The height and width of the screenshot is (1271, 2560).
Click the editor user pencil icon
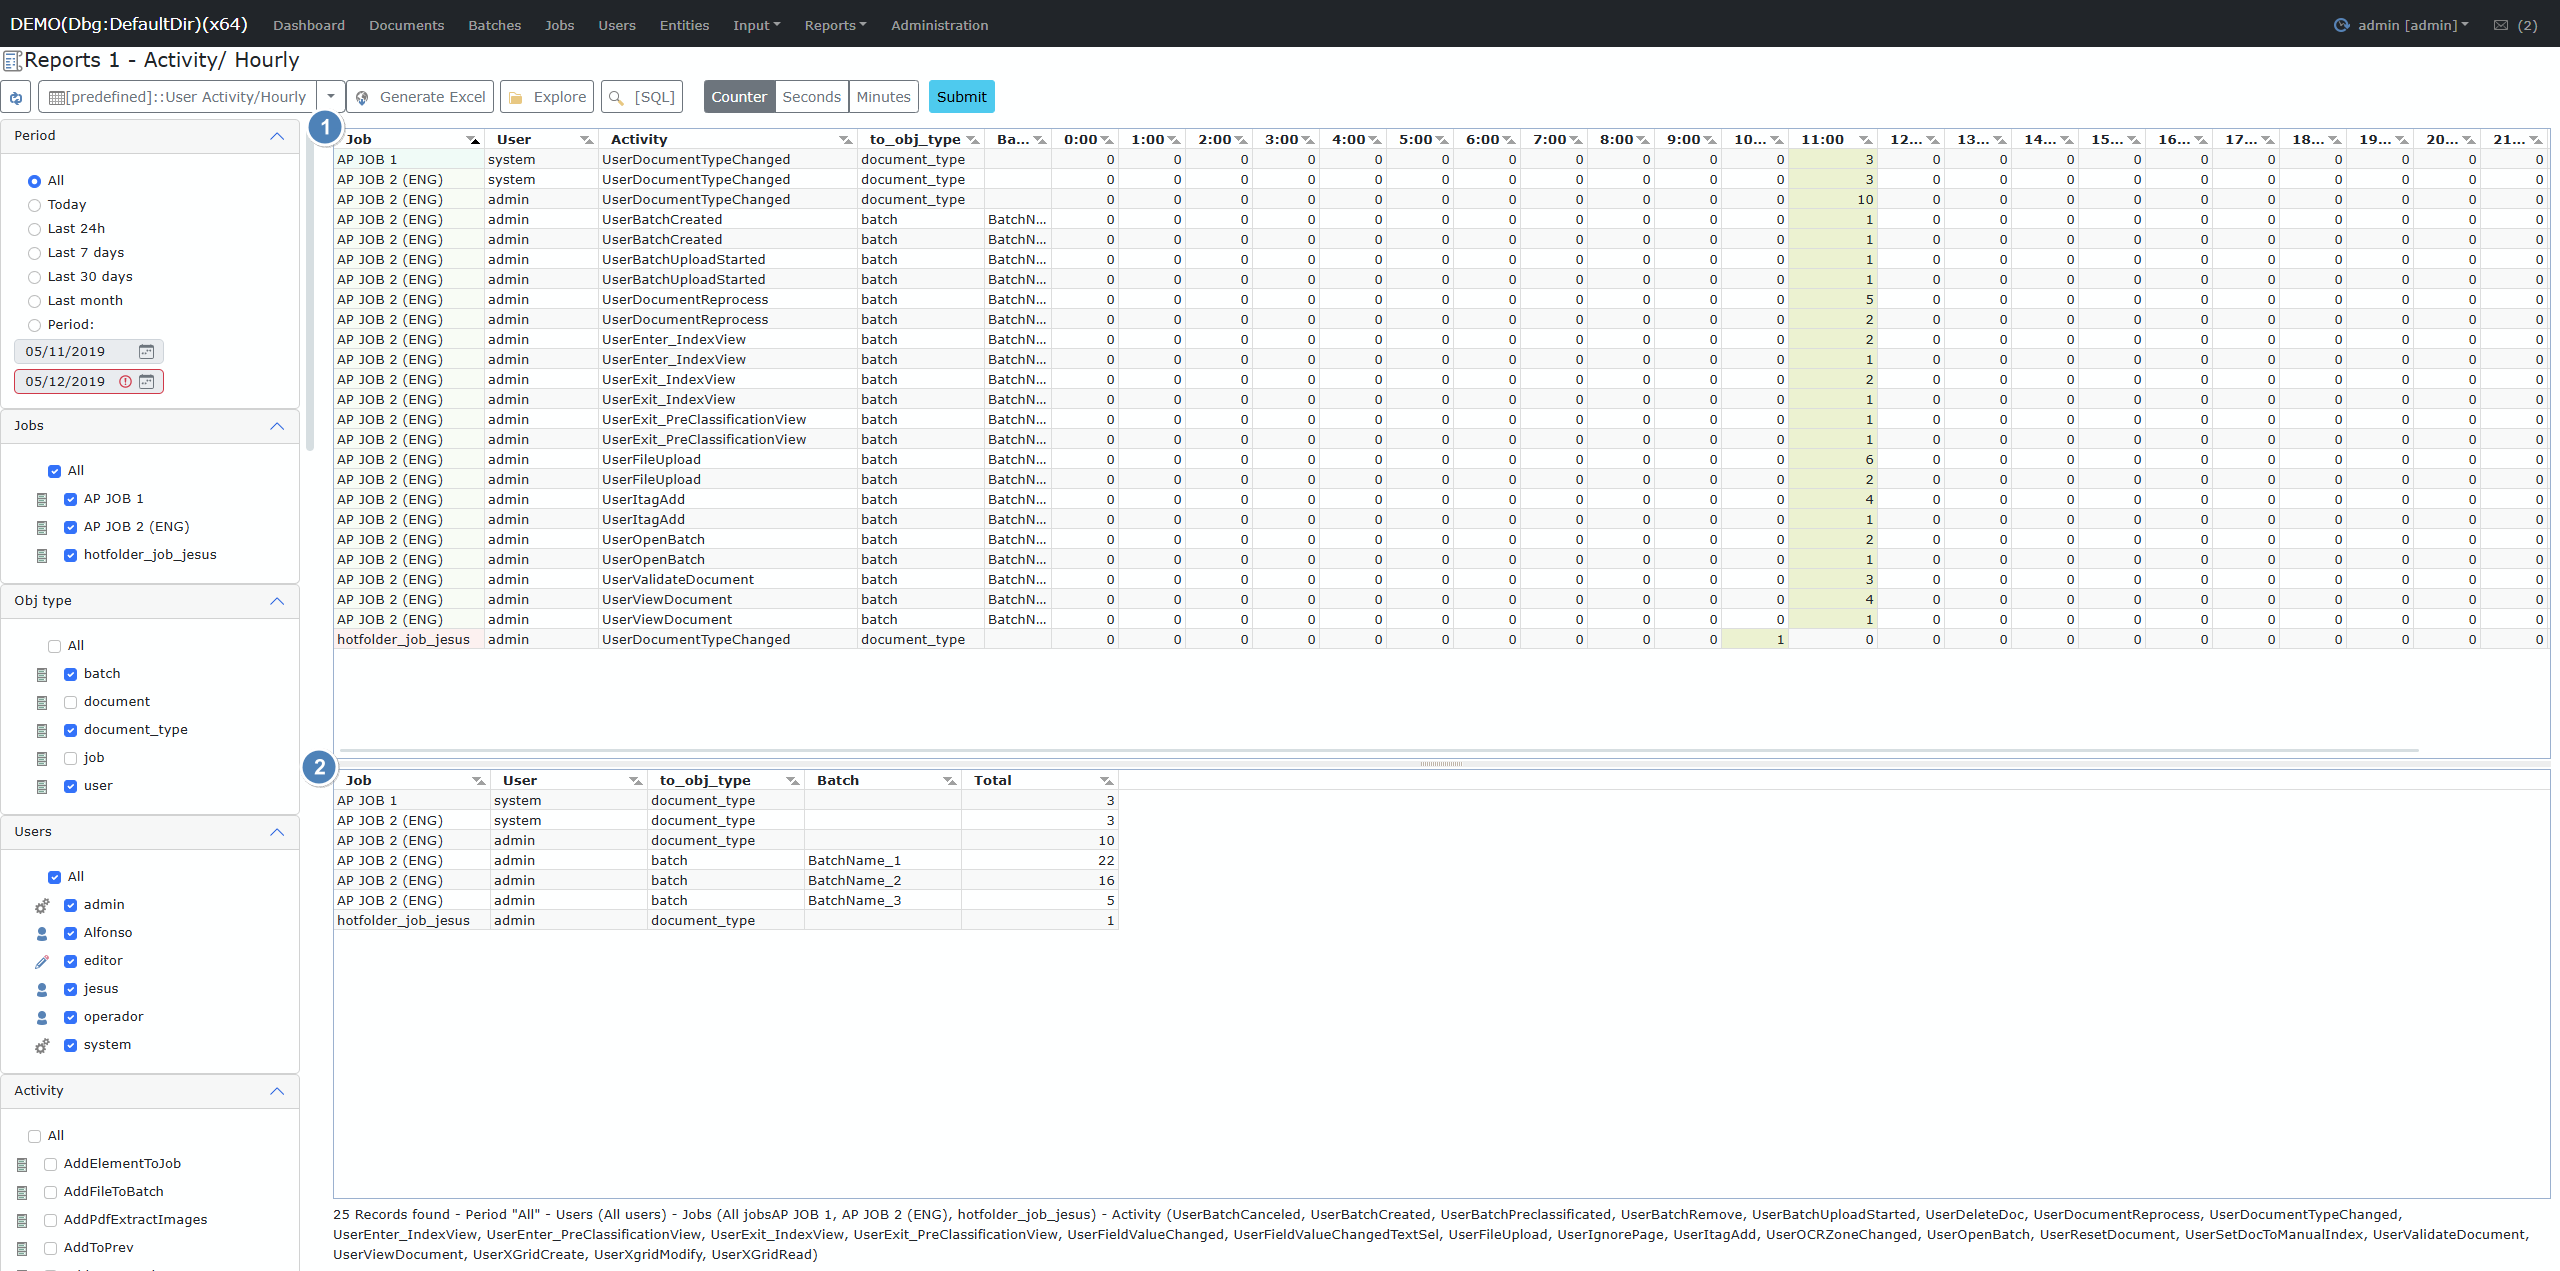(x=42, y=962)
